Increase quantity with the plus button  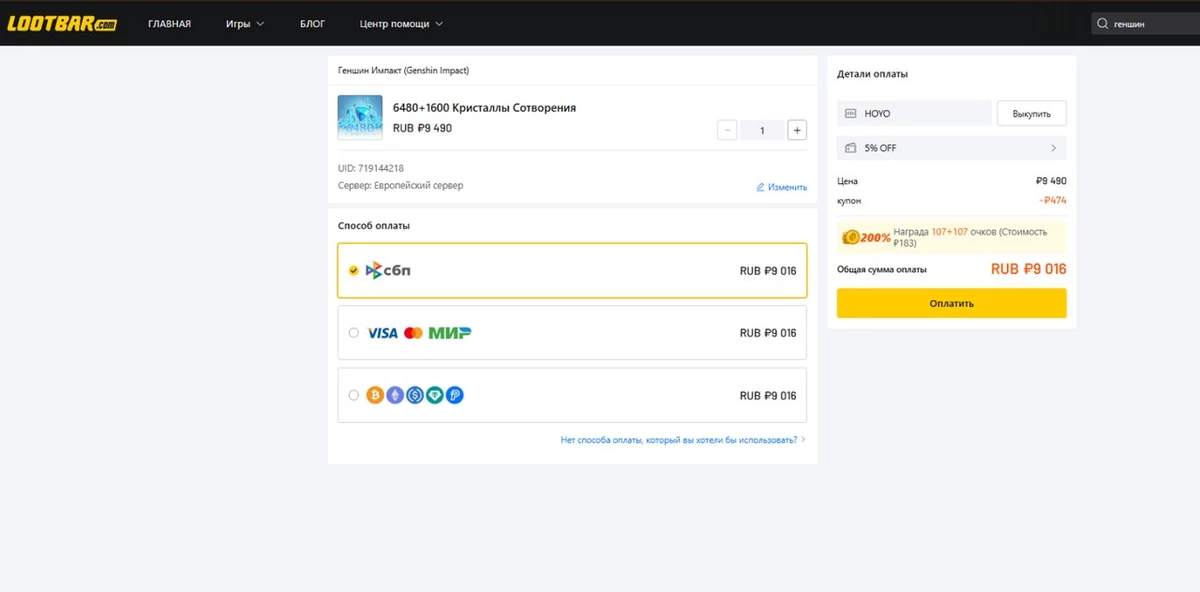797,130
